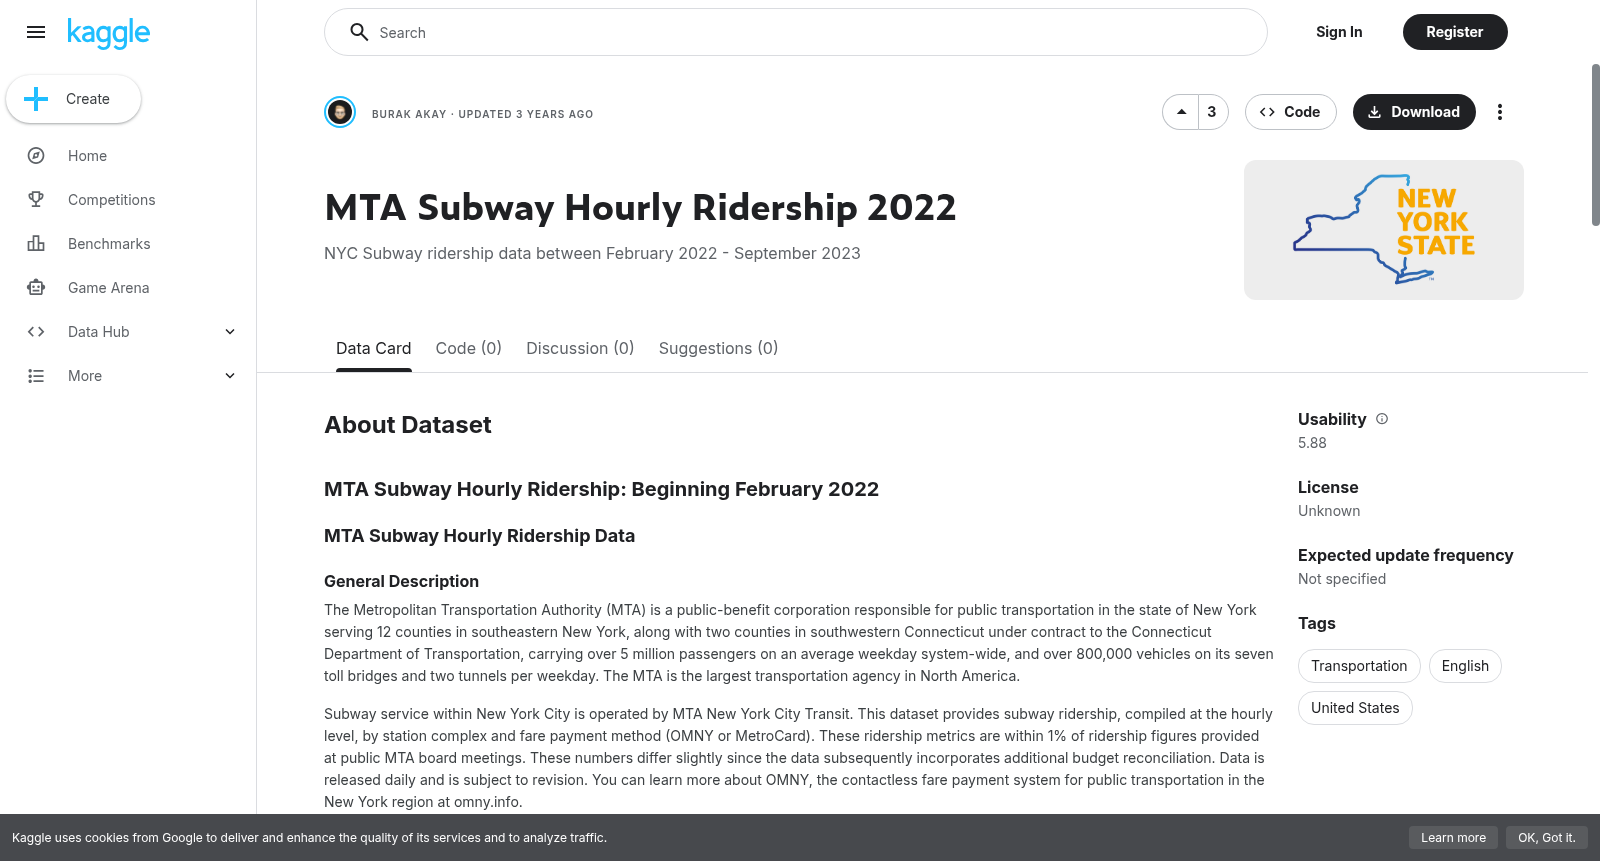Open the three-dot options menu
Viewport: 1600px width, 861px height.
1499,112
